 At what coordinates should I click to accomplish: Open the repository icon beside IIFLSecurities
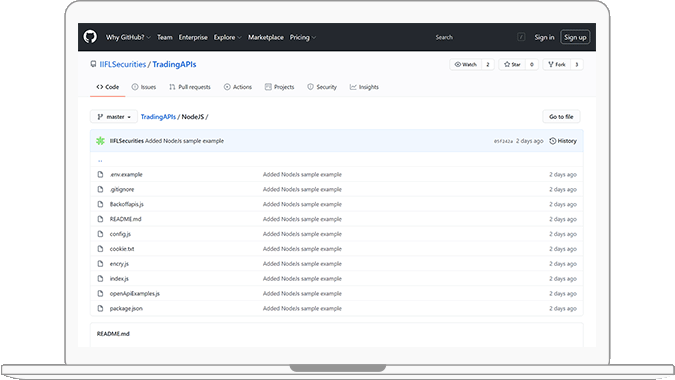point(93,64)
